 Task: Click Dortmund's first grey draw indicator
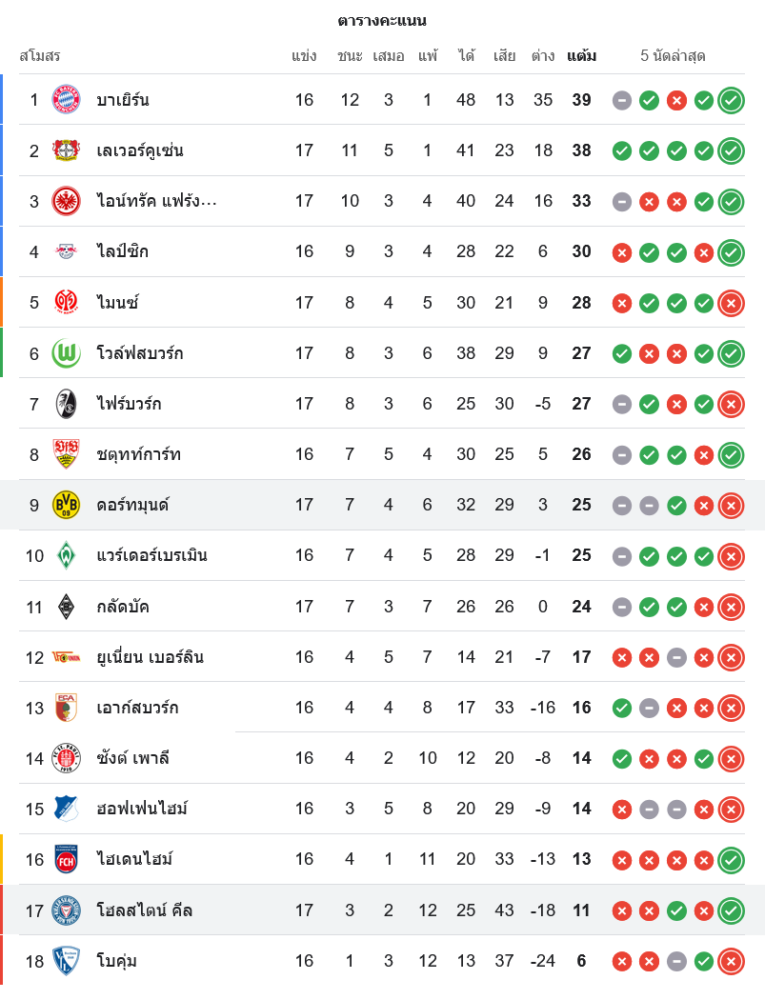(x=621, y=505)
